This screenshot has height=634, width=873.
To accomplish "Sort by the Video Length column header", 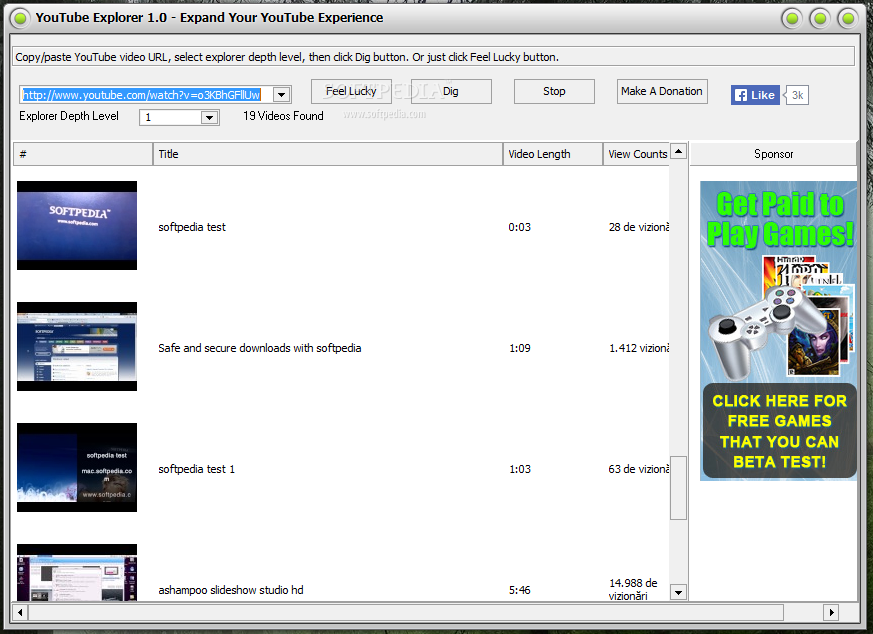I will click(x=553, y=154).
